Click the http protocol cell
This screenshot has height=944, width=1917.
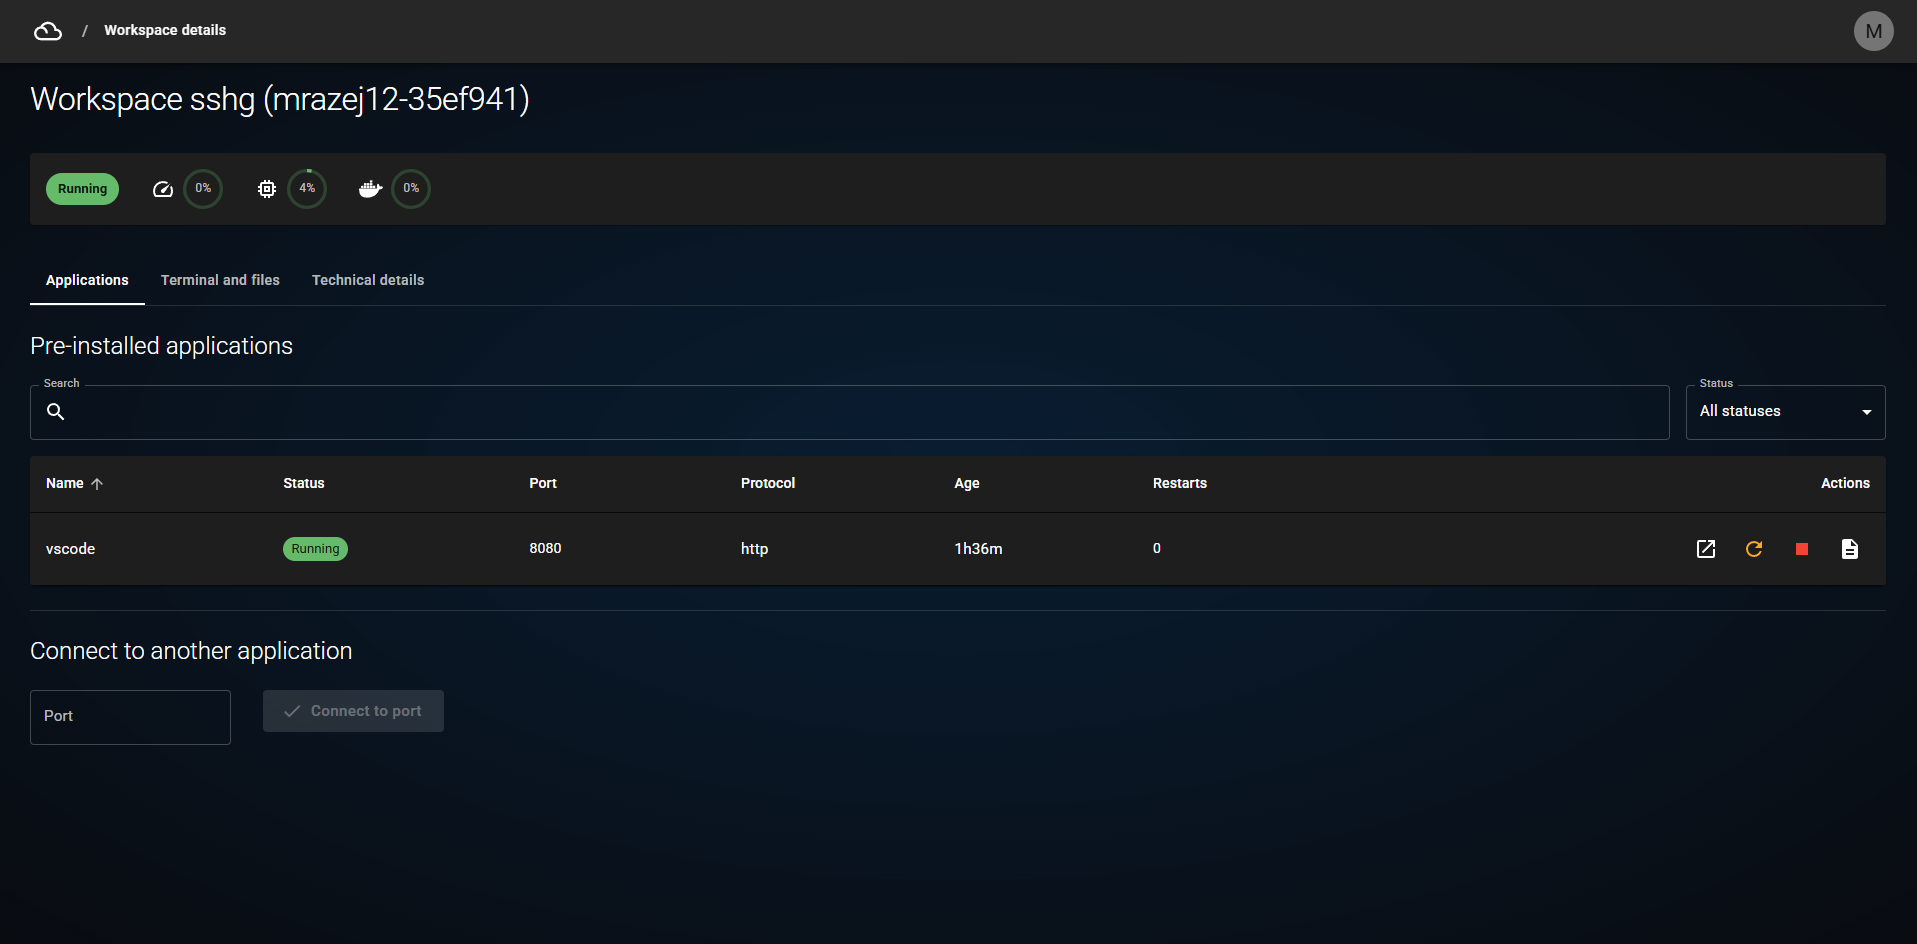coord(755,549)
